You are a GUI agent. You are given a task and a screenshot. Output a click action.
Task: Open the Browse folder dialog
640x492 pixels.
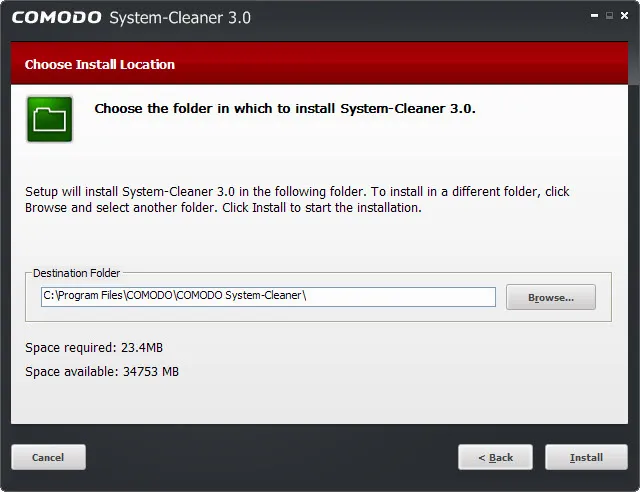pos(551,297)
